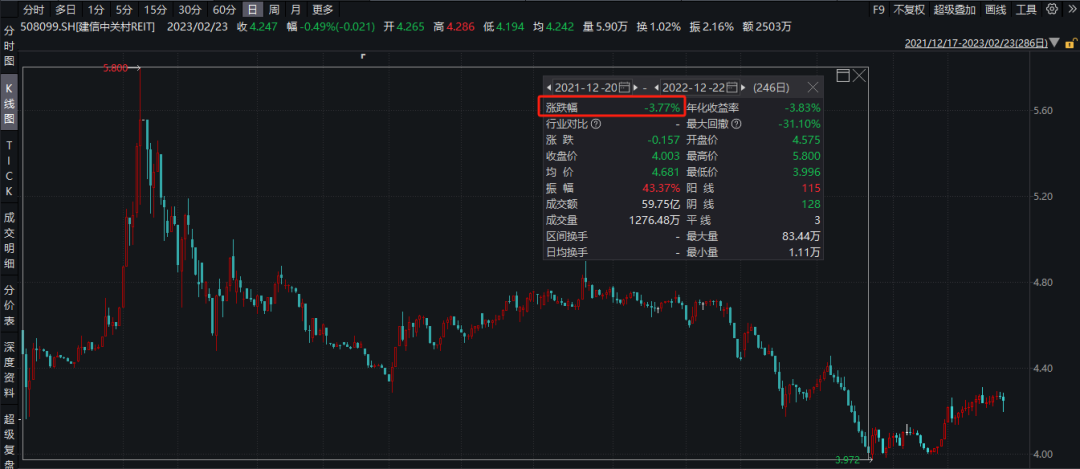Click the 最低价 value 3.996

[x=807, y=172]
